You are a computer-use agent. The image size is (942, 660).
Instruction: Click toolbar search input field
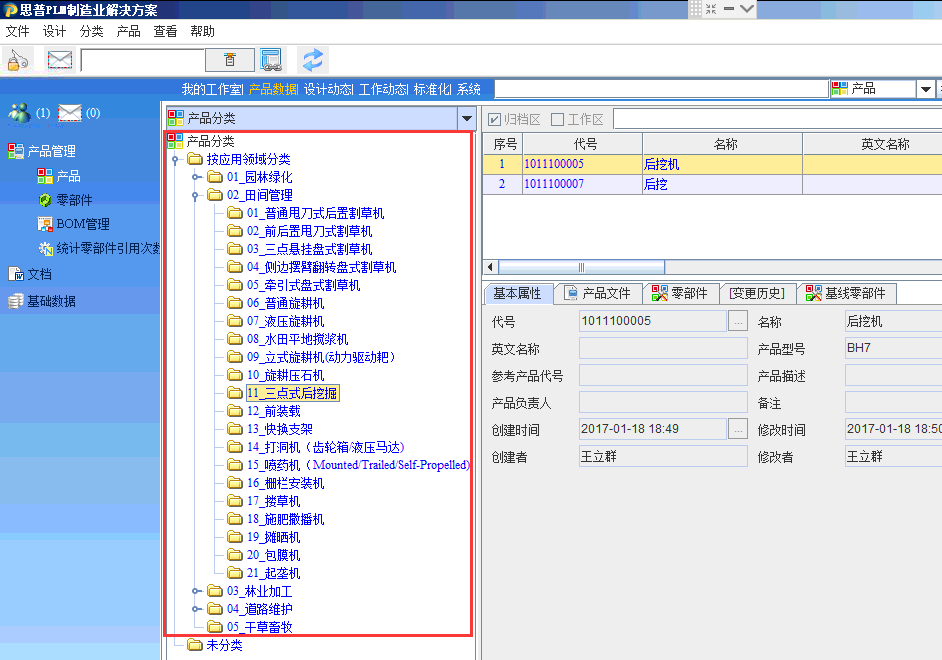pyautogui.click(x=143, y=60)
